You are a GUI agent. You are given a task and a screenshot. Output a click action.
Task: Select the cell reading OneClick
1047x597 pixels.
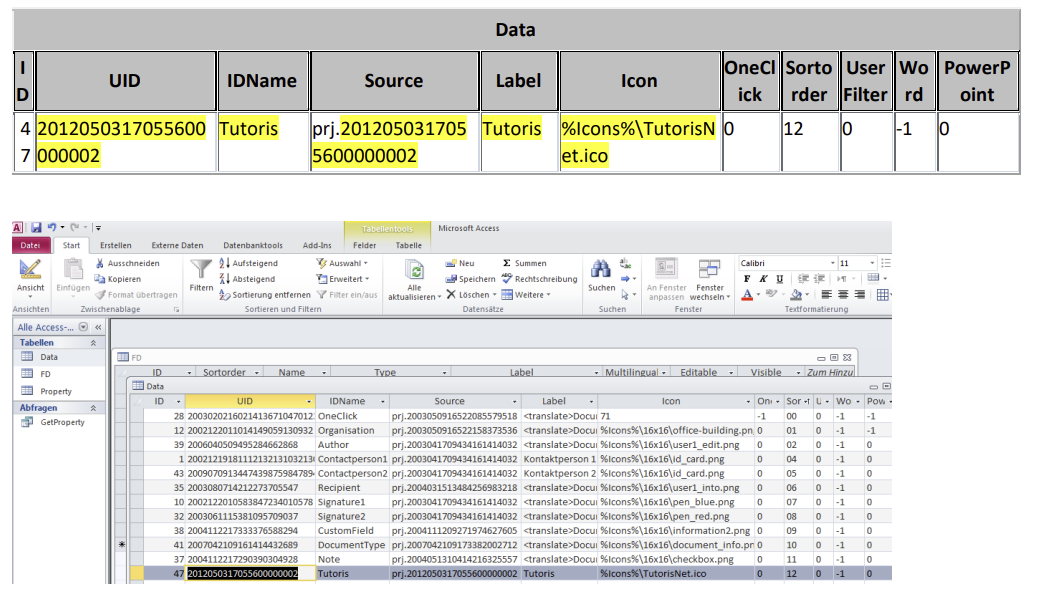pos(352,416)
